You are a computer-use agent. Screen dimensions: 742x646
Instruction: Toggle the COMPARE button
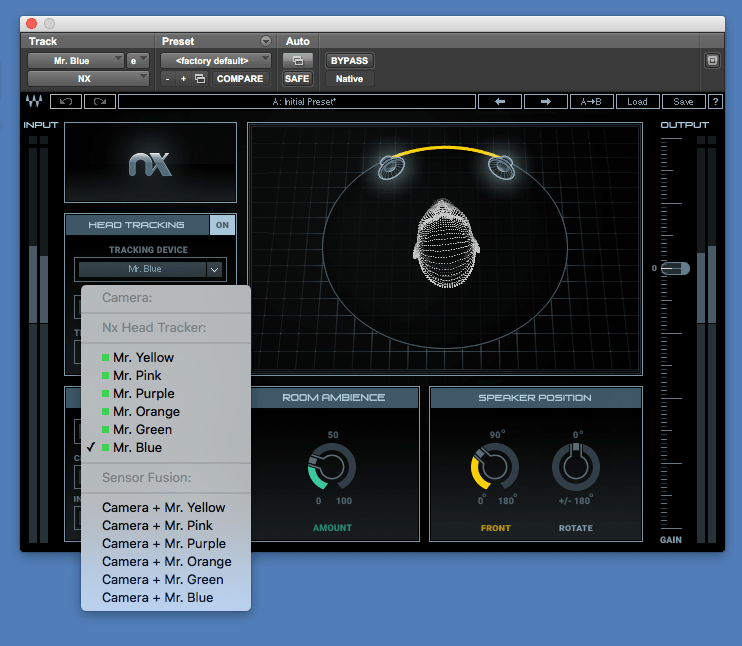point(240,79)
